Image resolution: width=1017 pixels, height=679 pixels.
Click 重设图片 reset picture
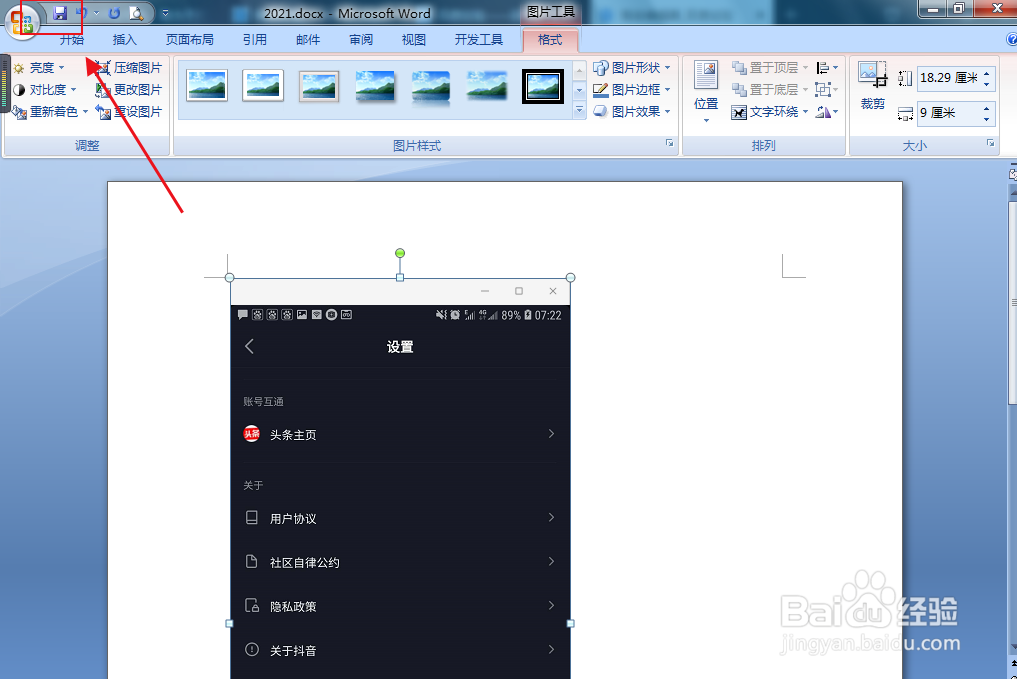tap(128, 112)
